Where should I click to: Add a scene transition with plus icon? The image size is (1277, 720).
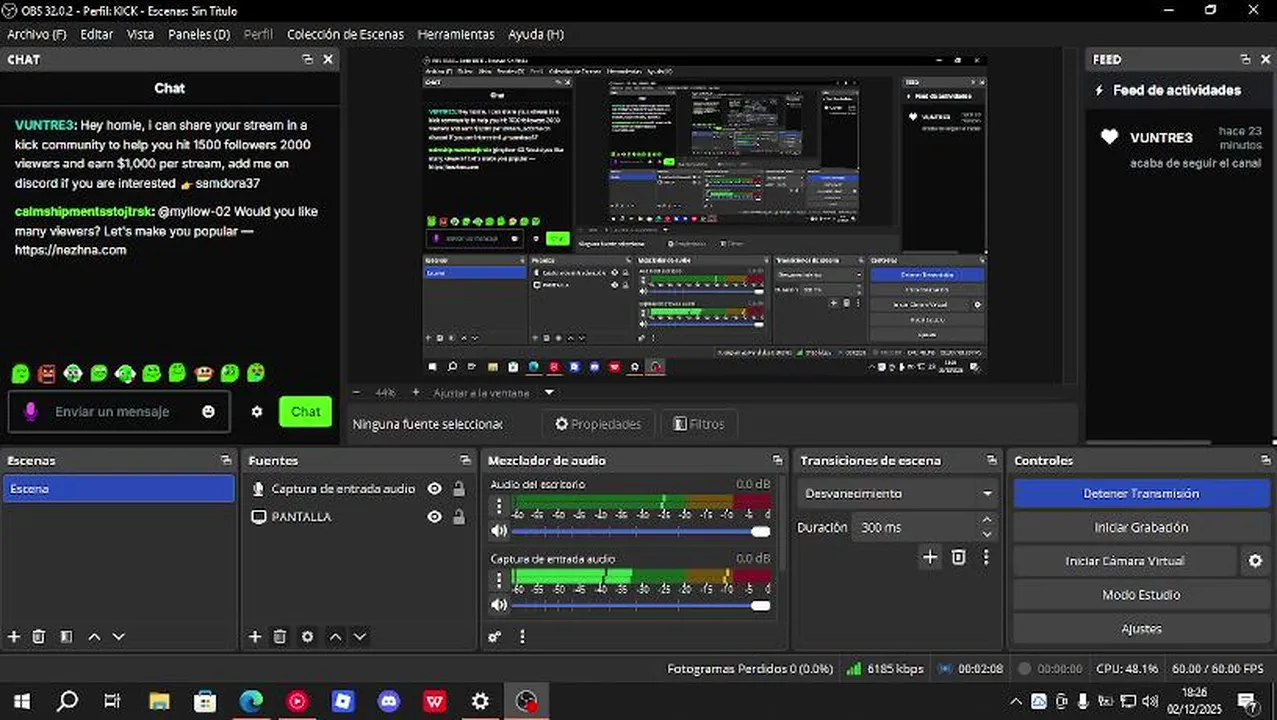[x=930, y=557]
